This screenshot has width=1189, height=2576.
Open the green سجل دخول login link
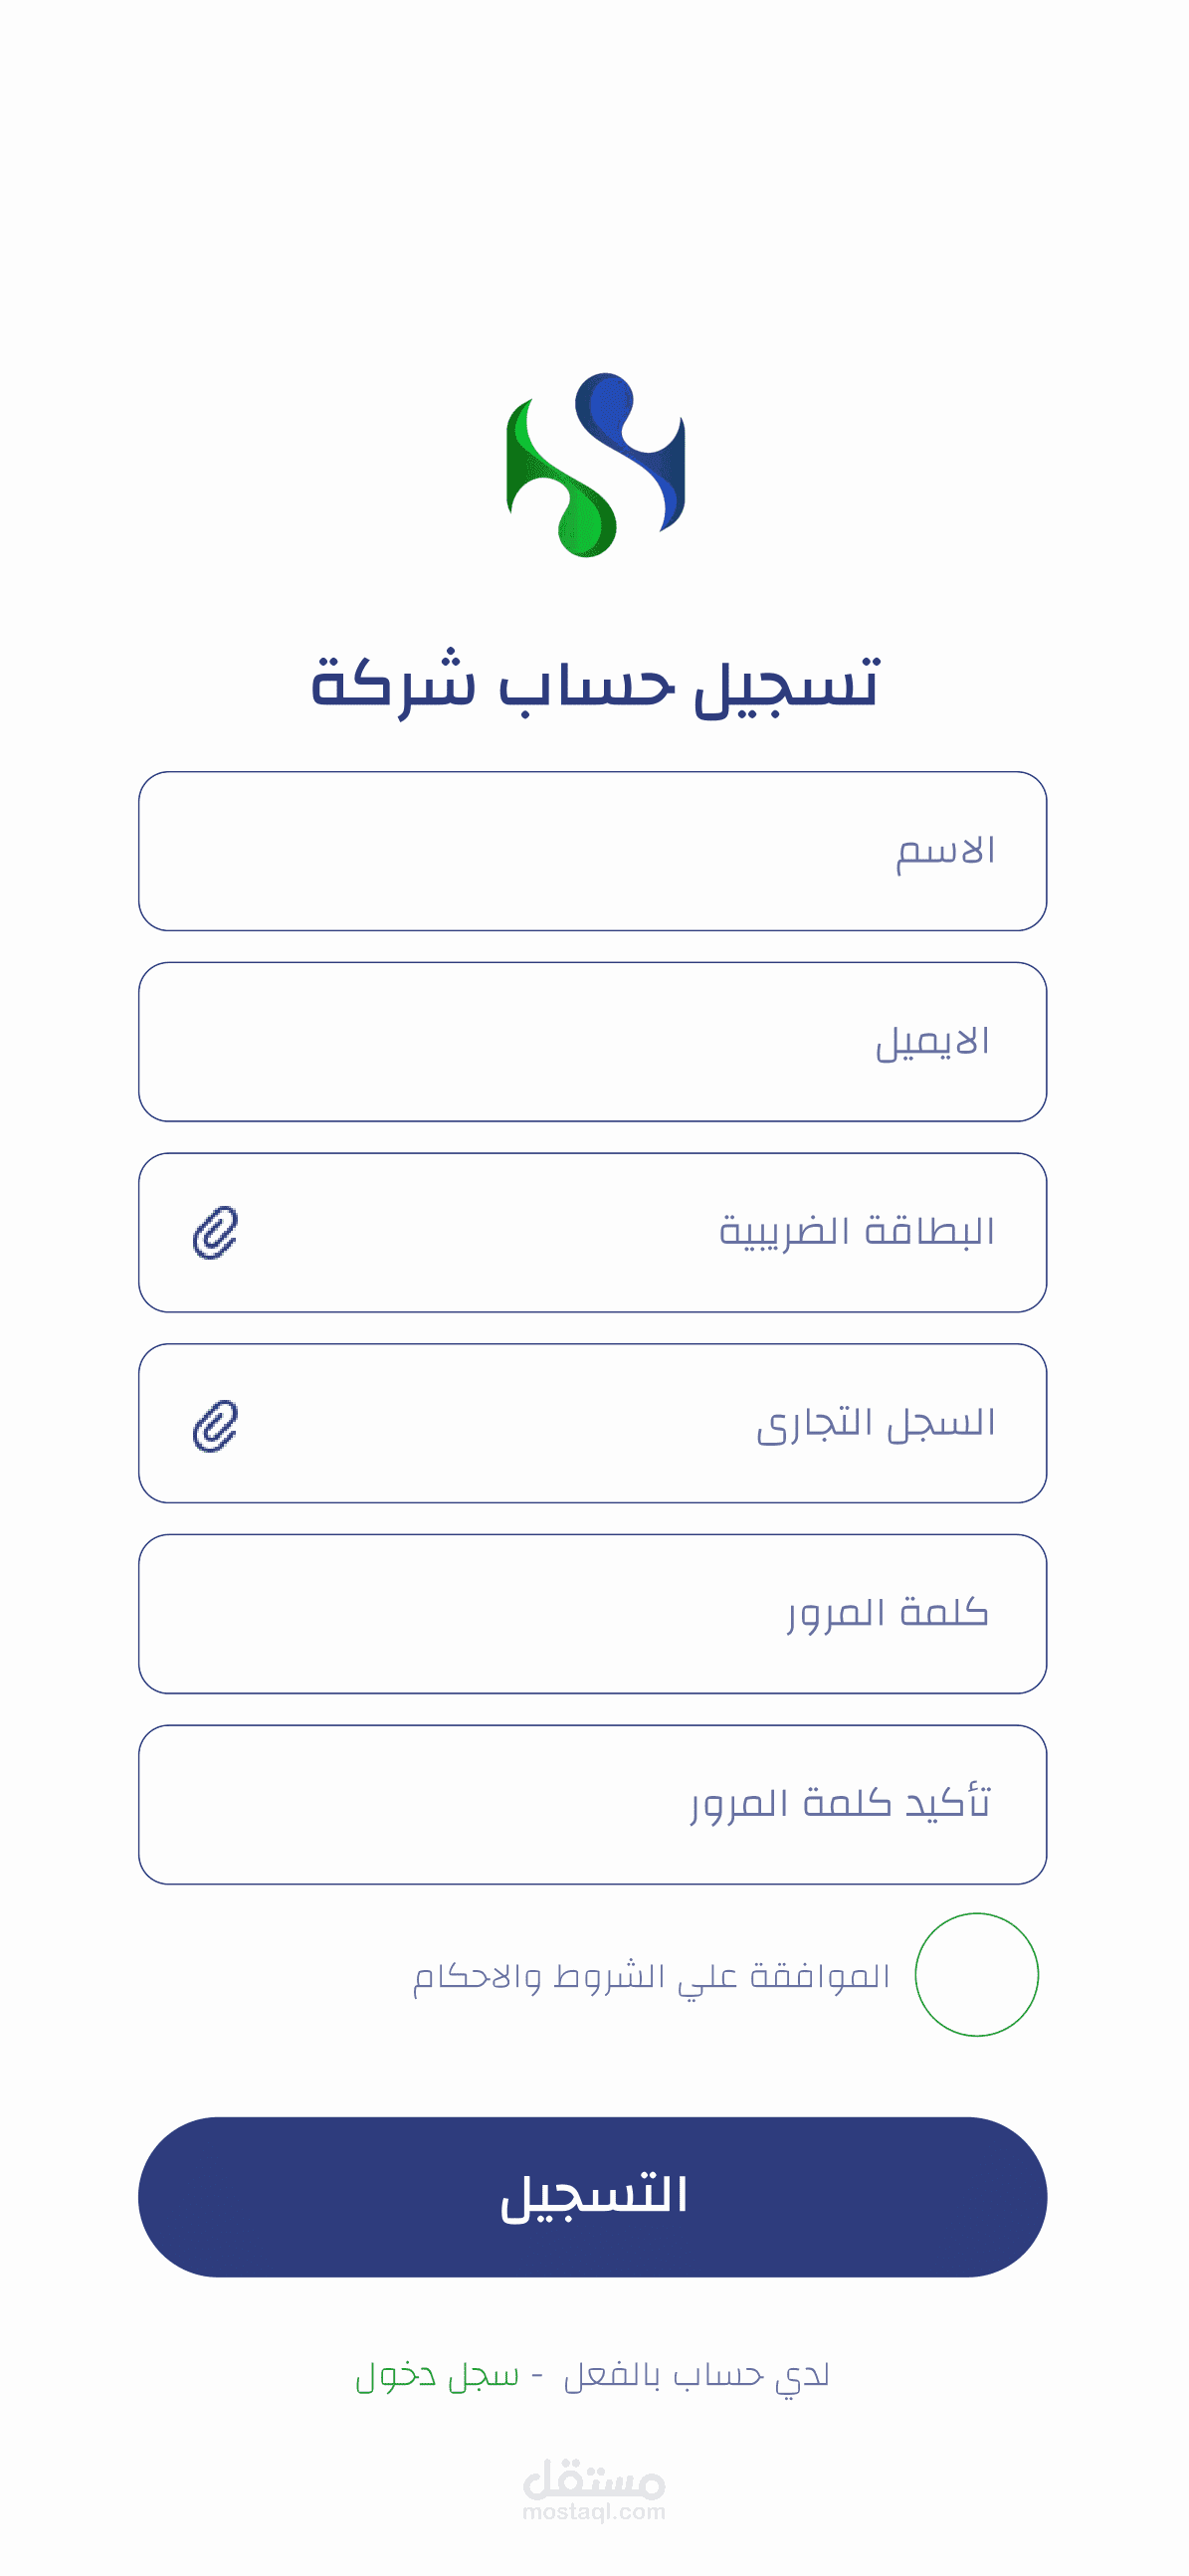pyautogui.click(x=437, y=2375)
